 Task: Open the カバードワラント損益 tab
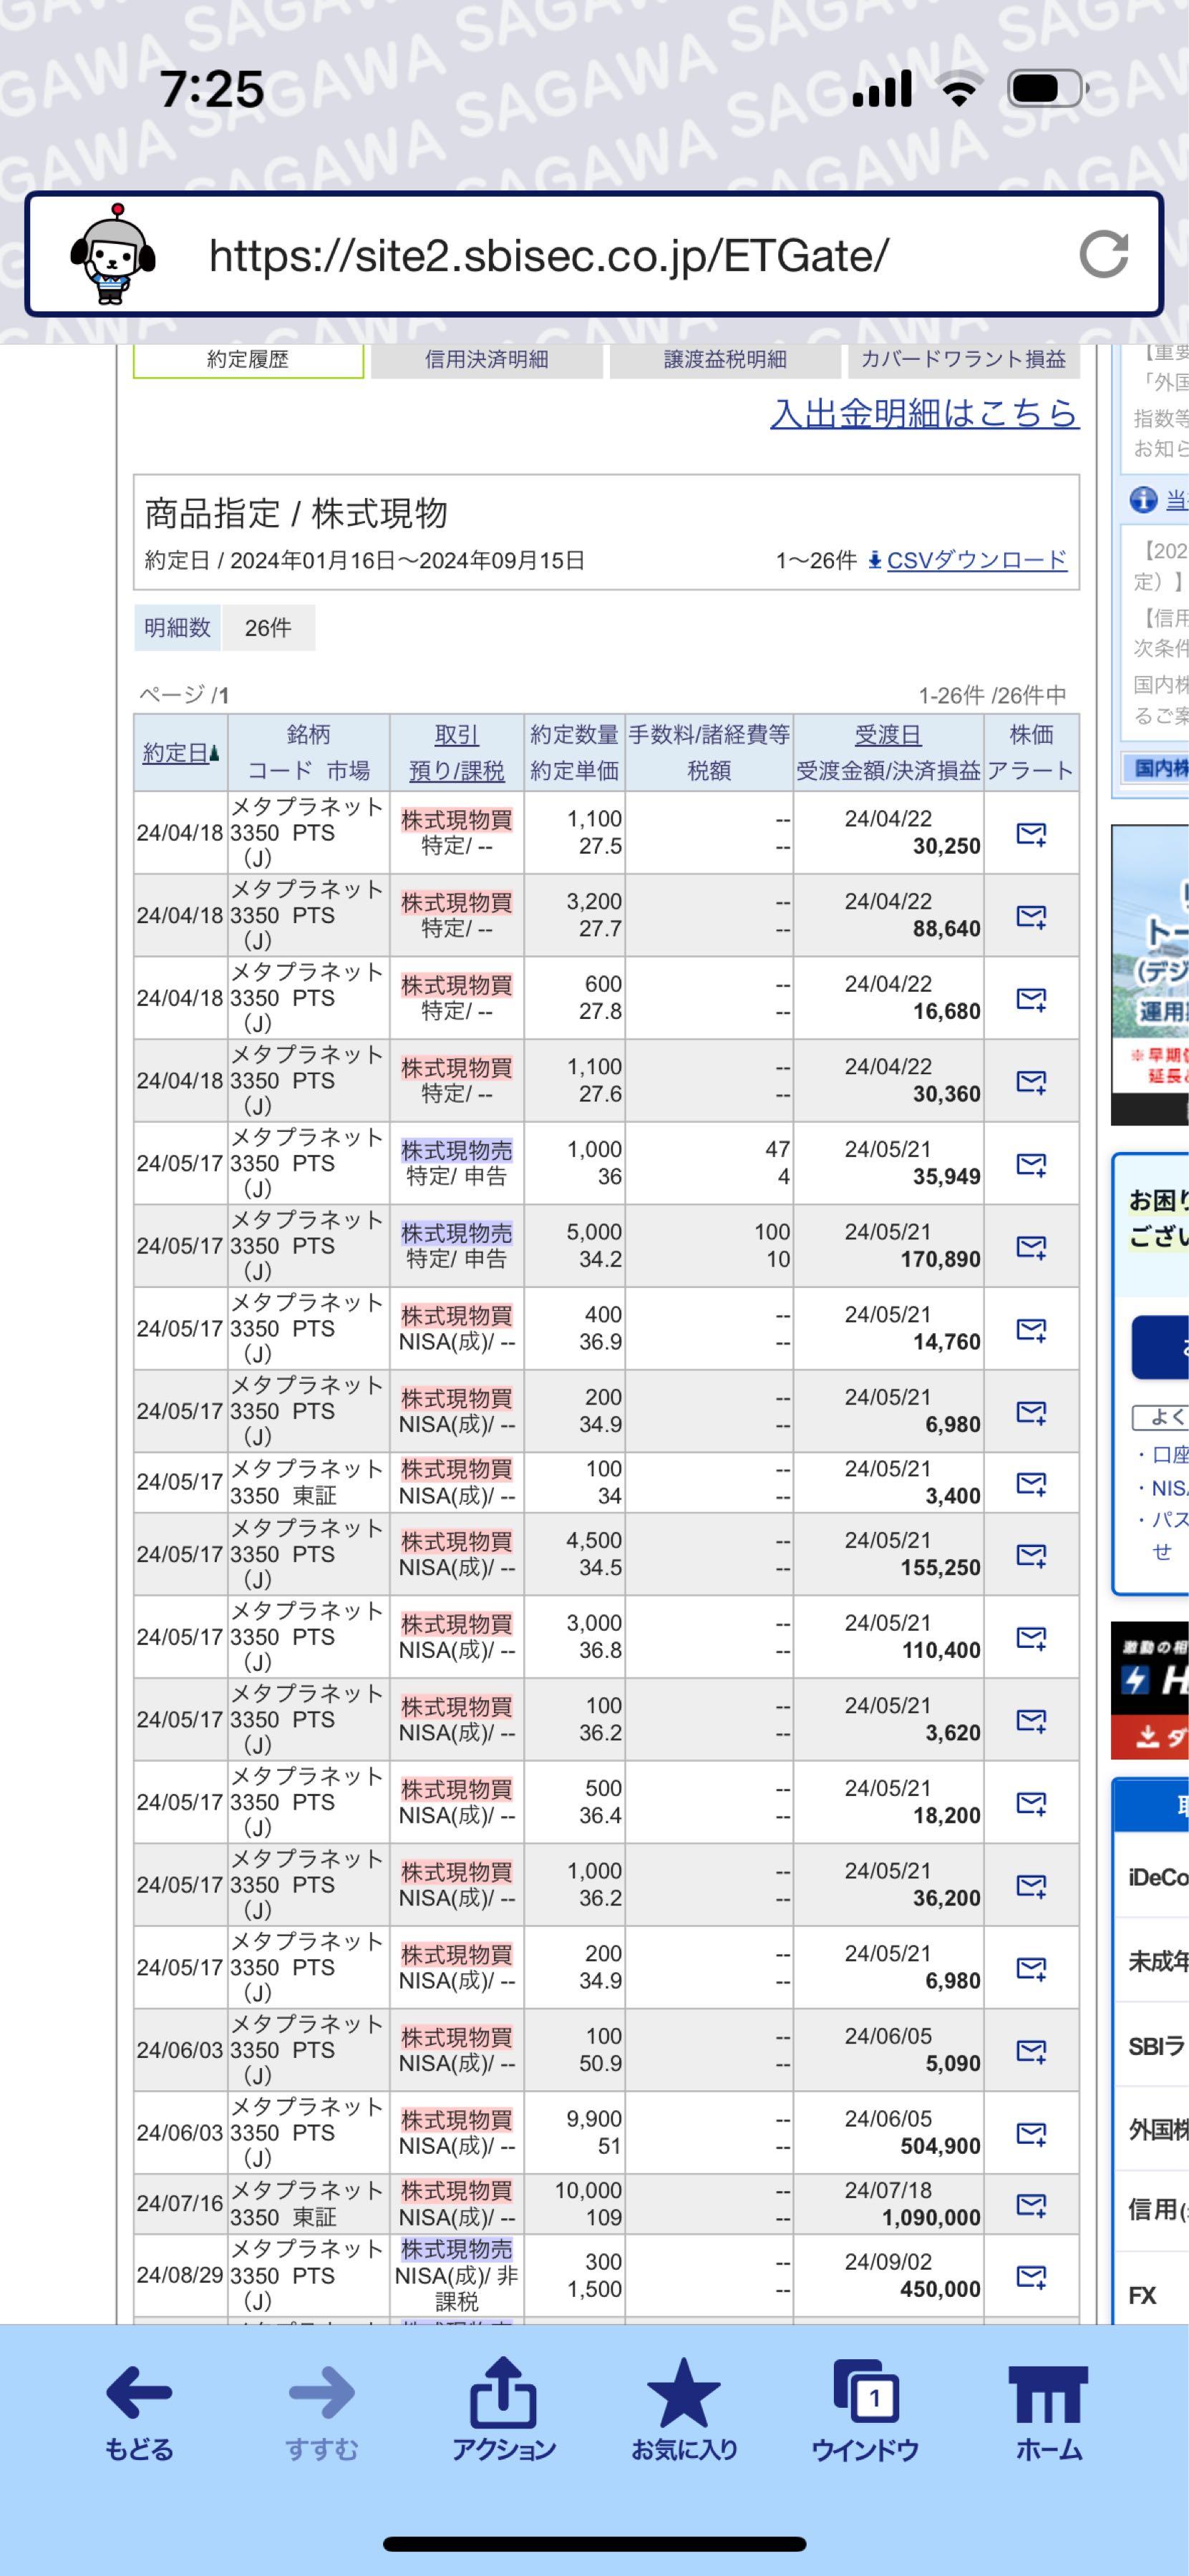pos(963,360)
